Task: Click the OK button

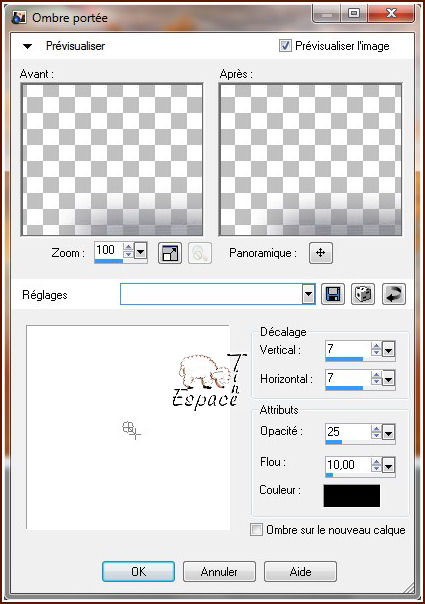Action: 138,571
